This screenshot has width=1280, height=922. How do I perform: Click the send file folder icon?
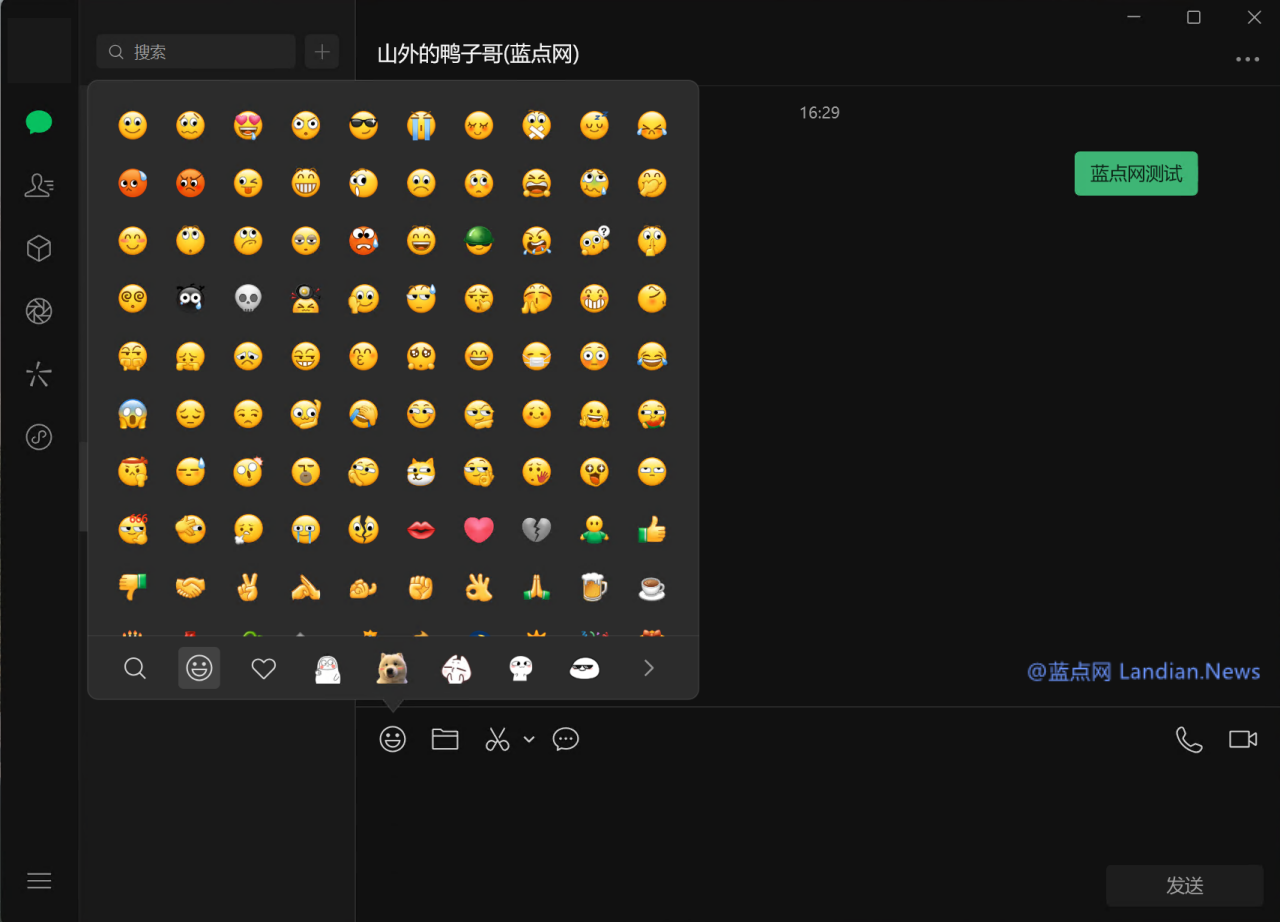(445, 739)
